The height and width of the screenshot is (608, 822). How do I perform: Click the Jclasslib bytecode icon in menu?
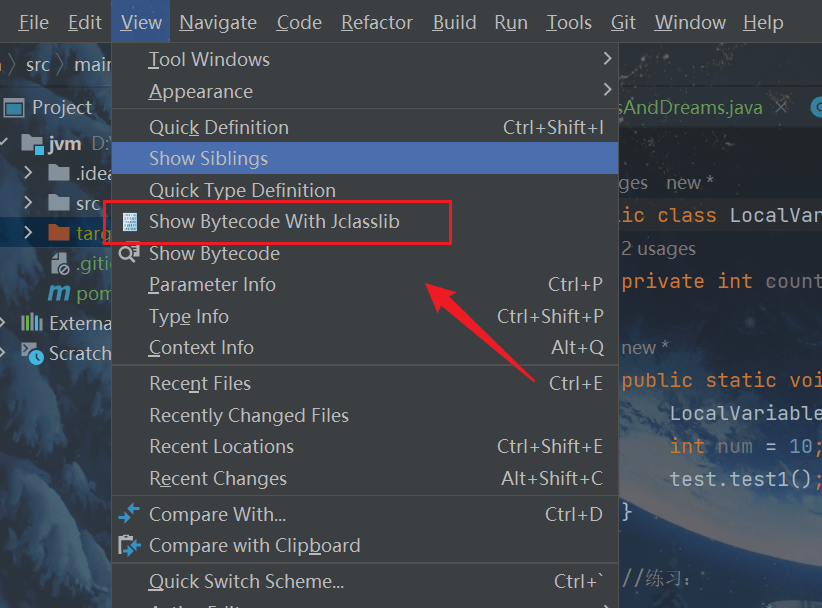[x=130, y=222]
